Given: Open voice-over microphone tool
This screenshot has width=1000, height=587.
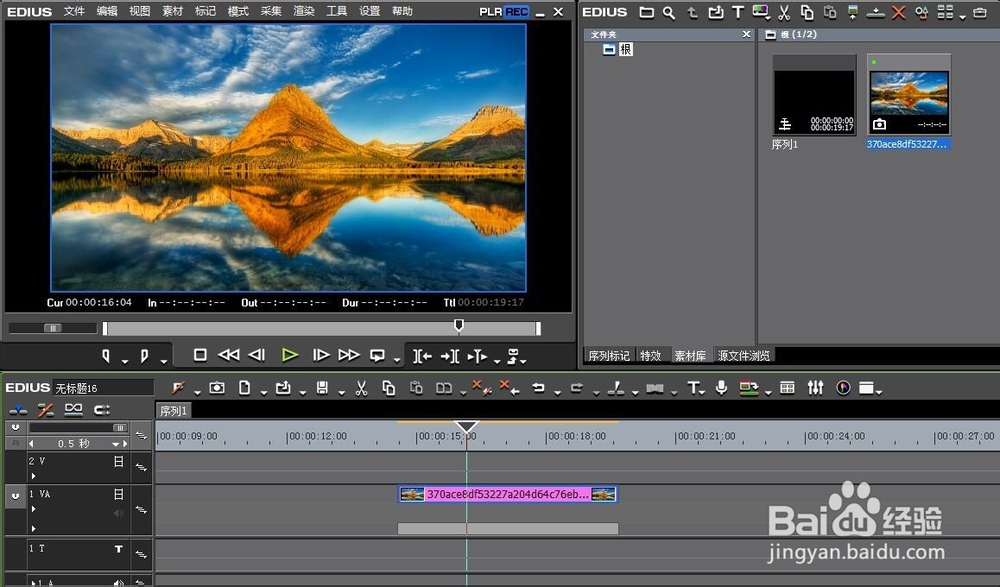Looking at the screenshot, I should (721, 388).
